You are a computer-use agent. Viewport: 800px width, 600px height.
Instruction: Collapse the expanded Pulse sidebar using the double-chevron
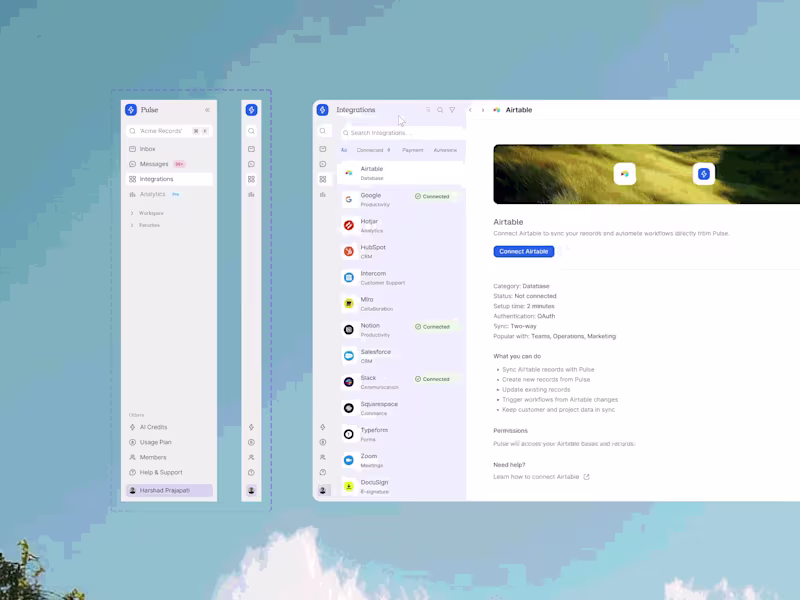(207, 110)
